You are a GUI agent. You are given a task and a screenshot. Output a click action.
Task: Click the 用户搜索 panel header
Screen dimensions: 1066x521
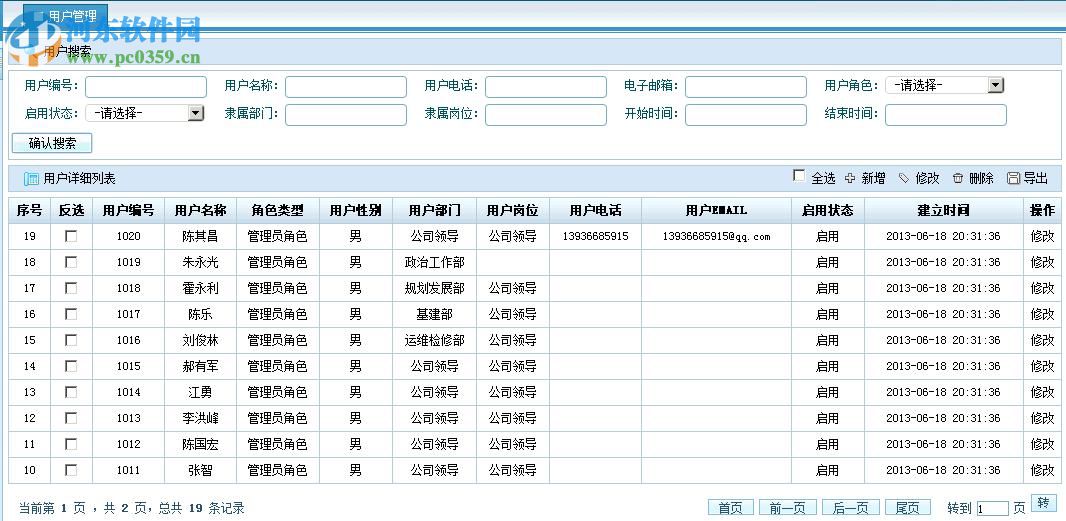(x=534, y=51)
